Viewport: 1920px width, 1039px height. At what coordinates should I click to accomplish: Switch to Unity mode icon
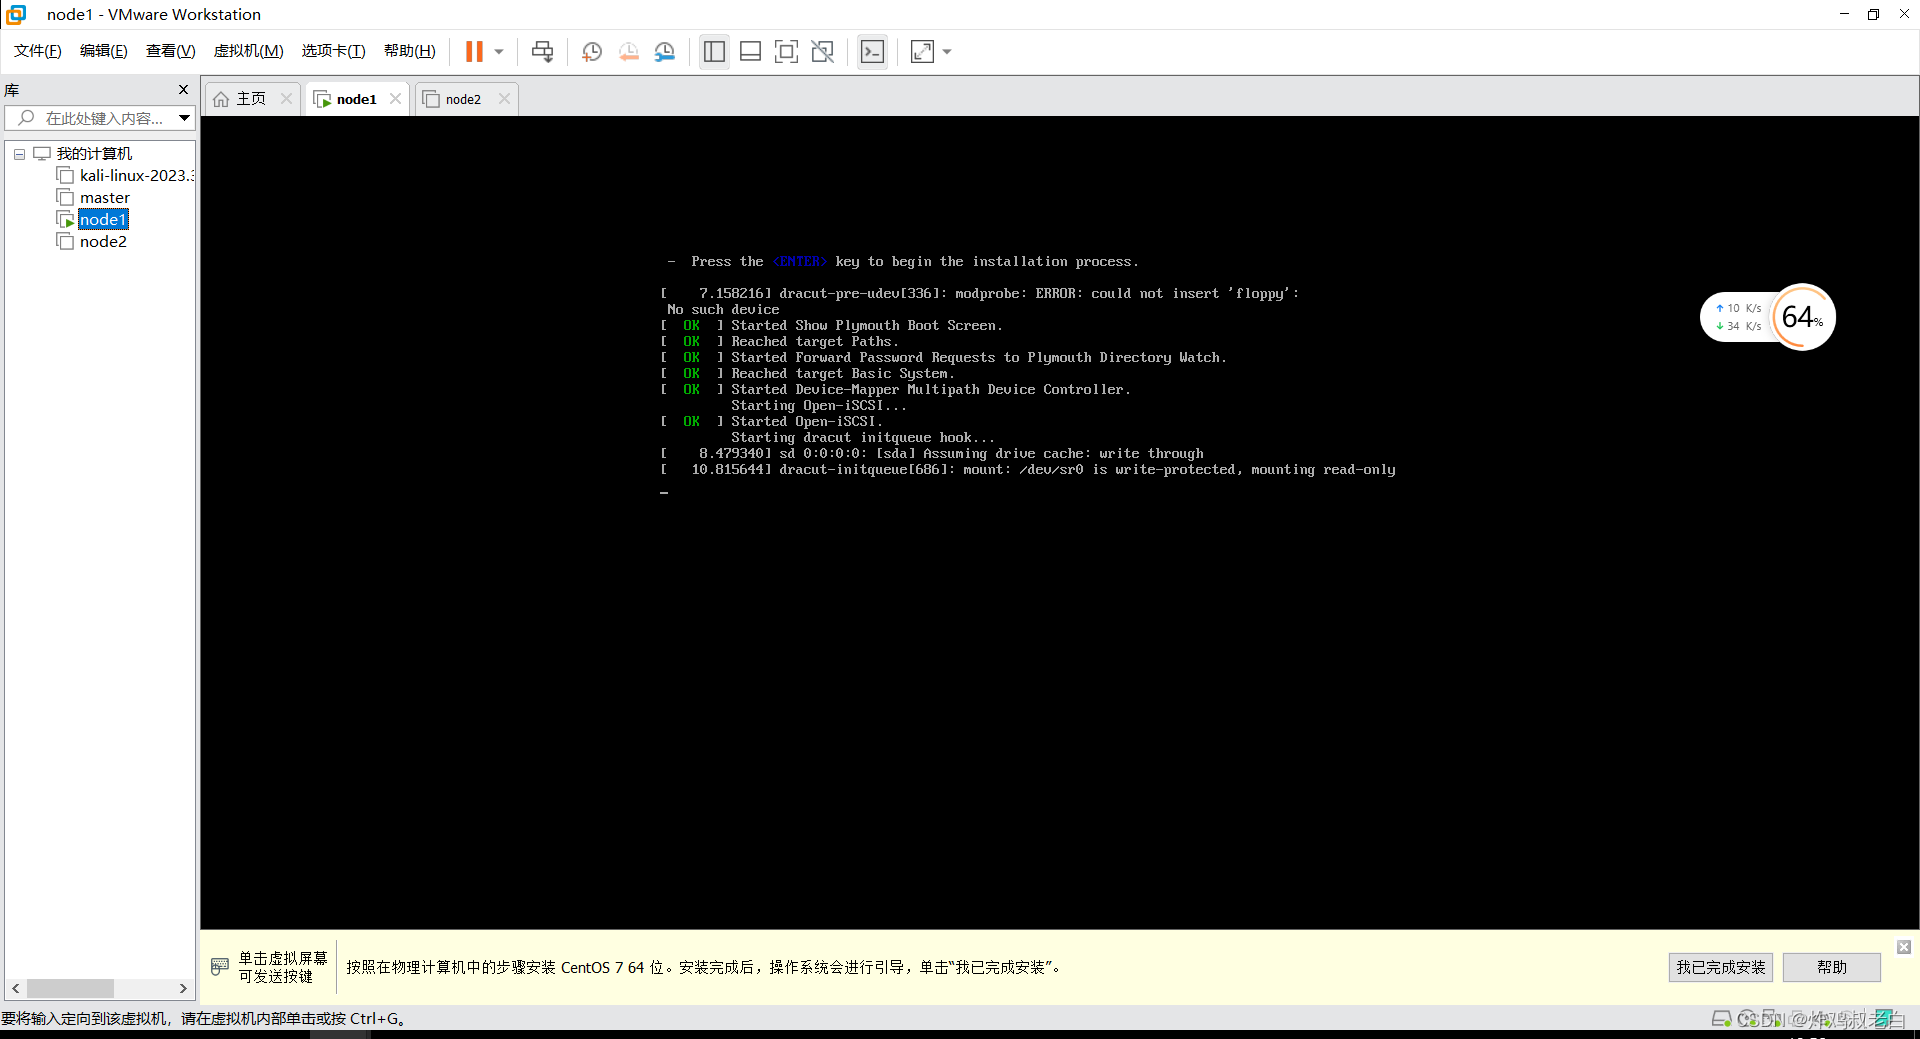click(823, 51)
